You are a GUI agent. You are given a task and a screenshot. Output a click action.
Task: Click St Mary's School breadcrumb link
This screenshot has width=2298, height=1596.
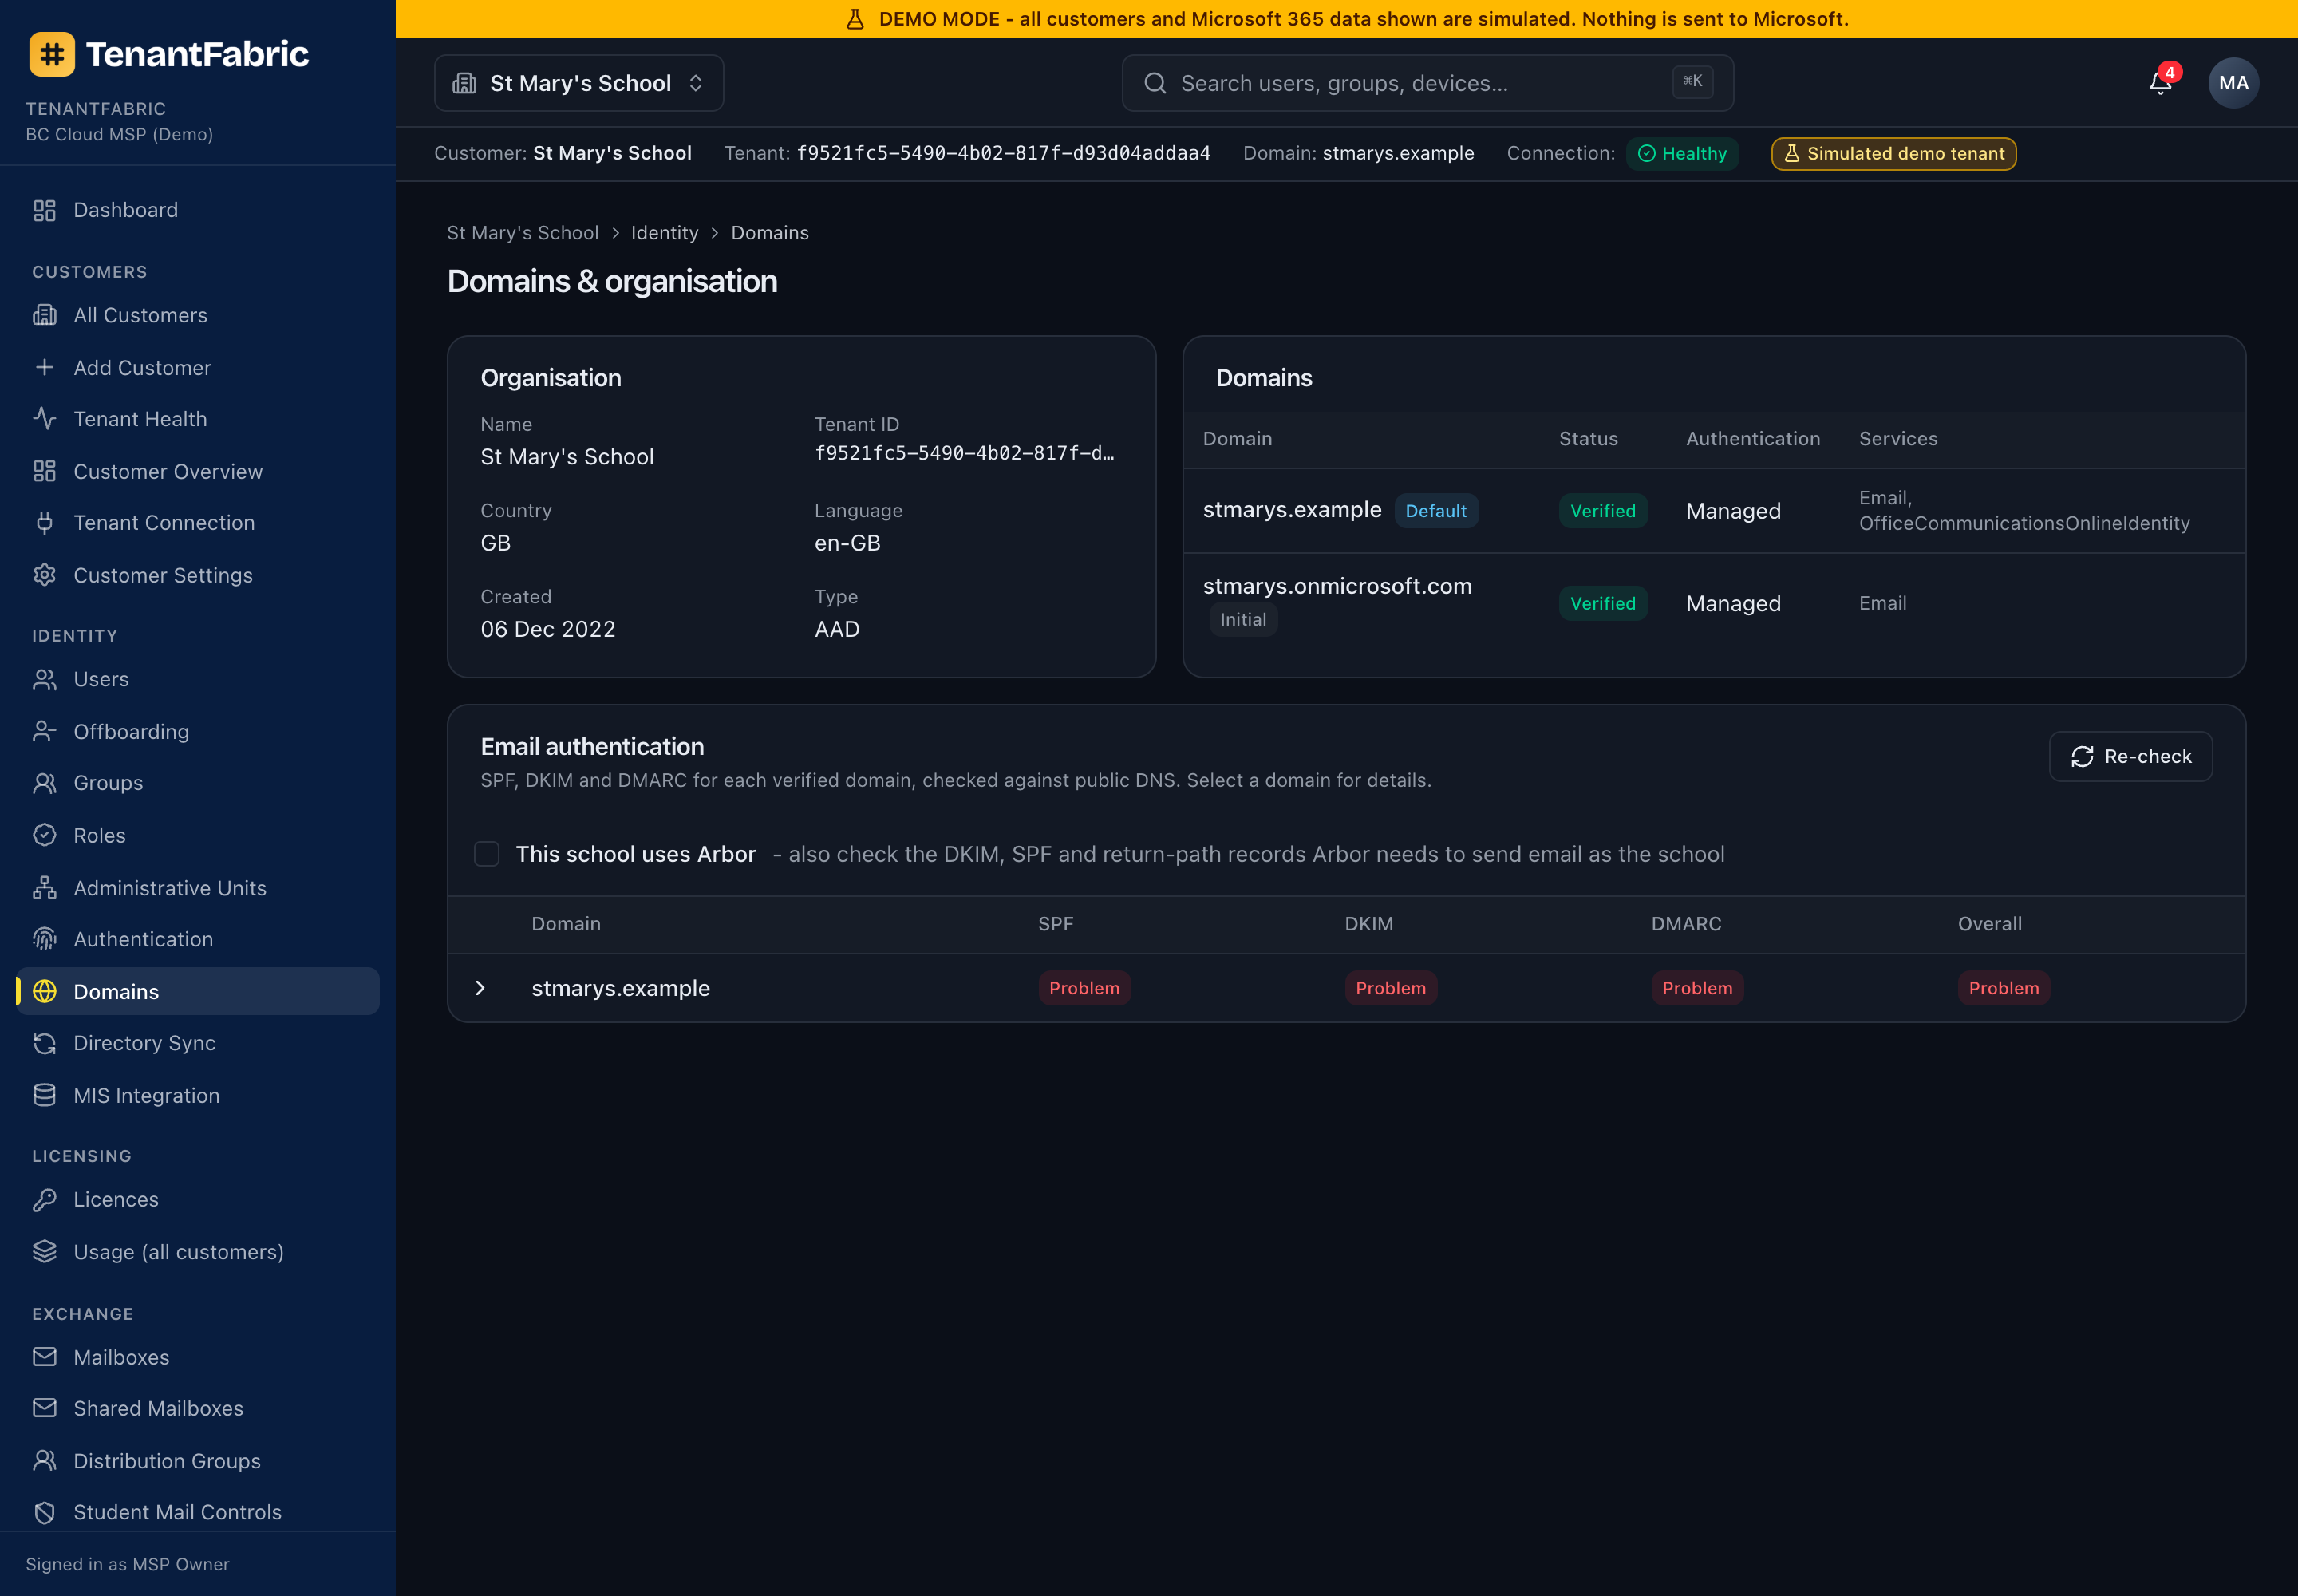(x=523, y=233)
